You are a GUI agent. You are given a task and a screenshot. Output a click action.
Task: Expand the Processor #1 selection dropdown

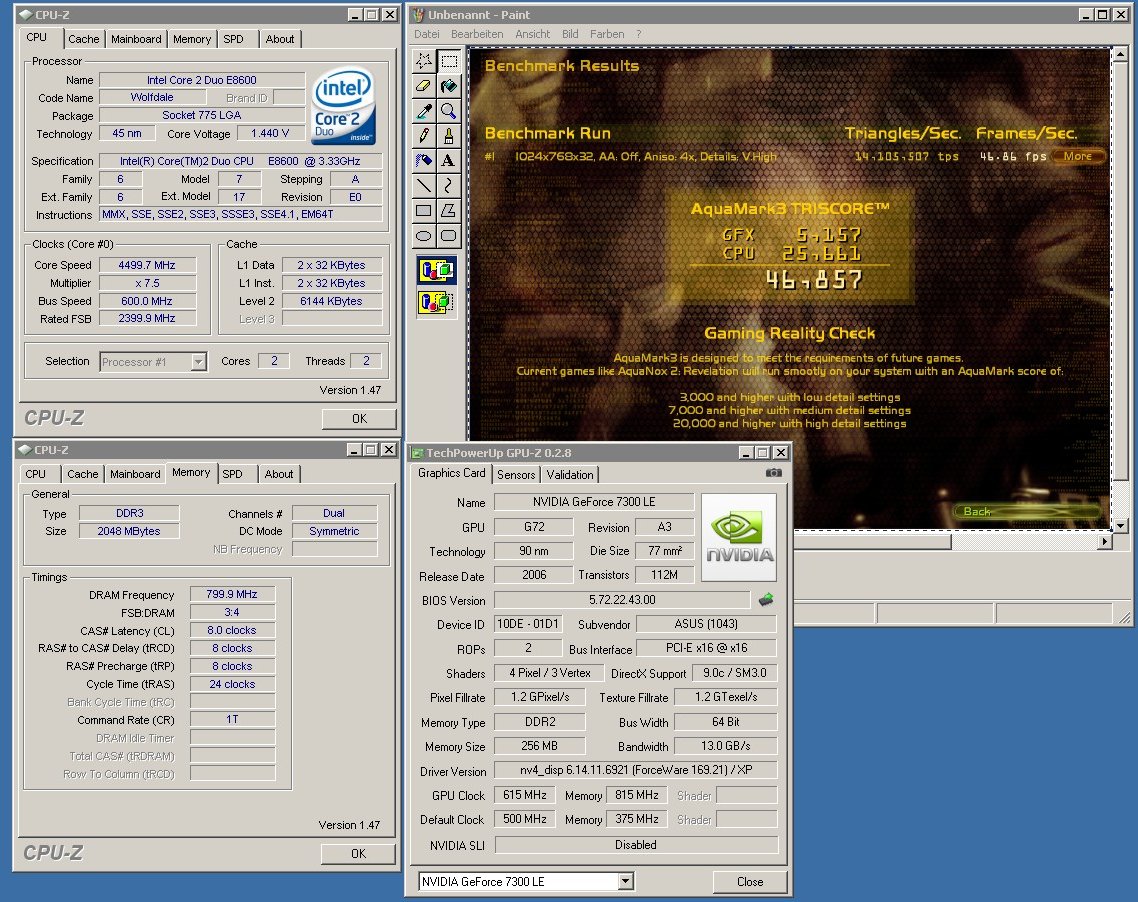[198, 361]
